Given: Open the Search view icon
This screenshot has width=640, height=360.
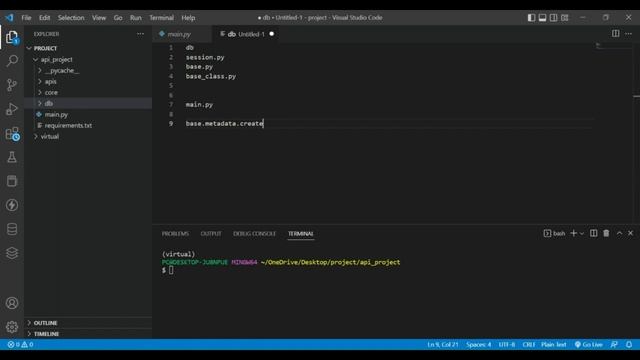Looking at the screenshot, I should click(x=12, y=61).
